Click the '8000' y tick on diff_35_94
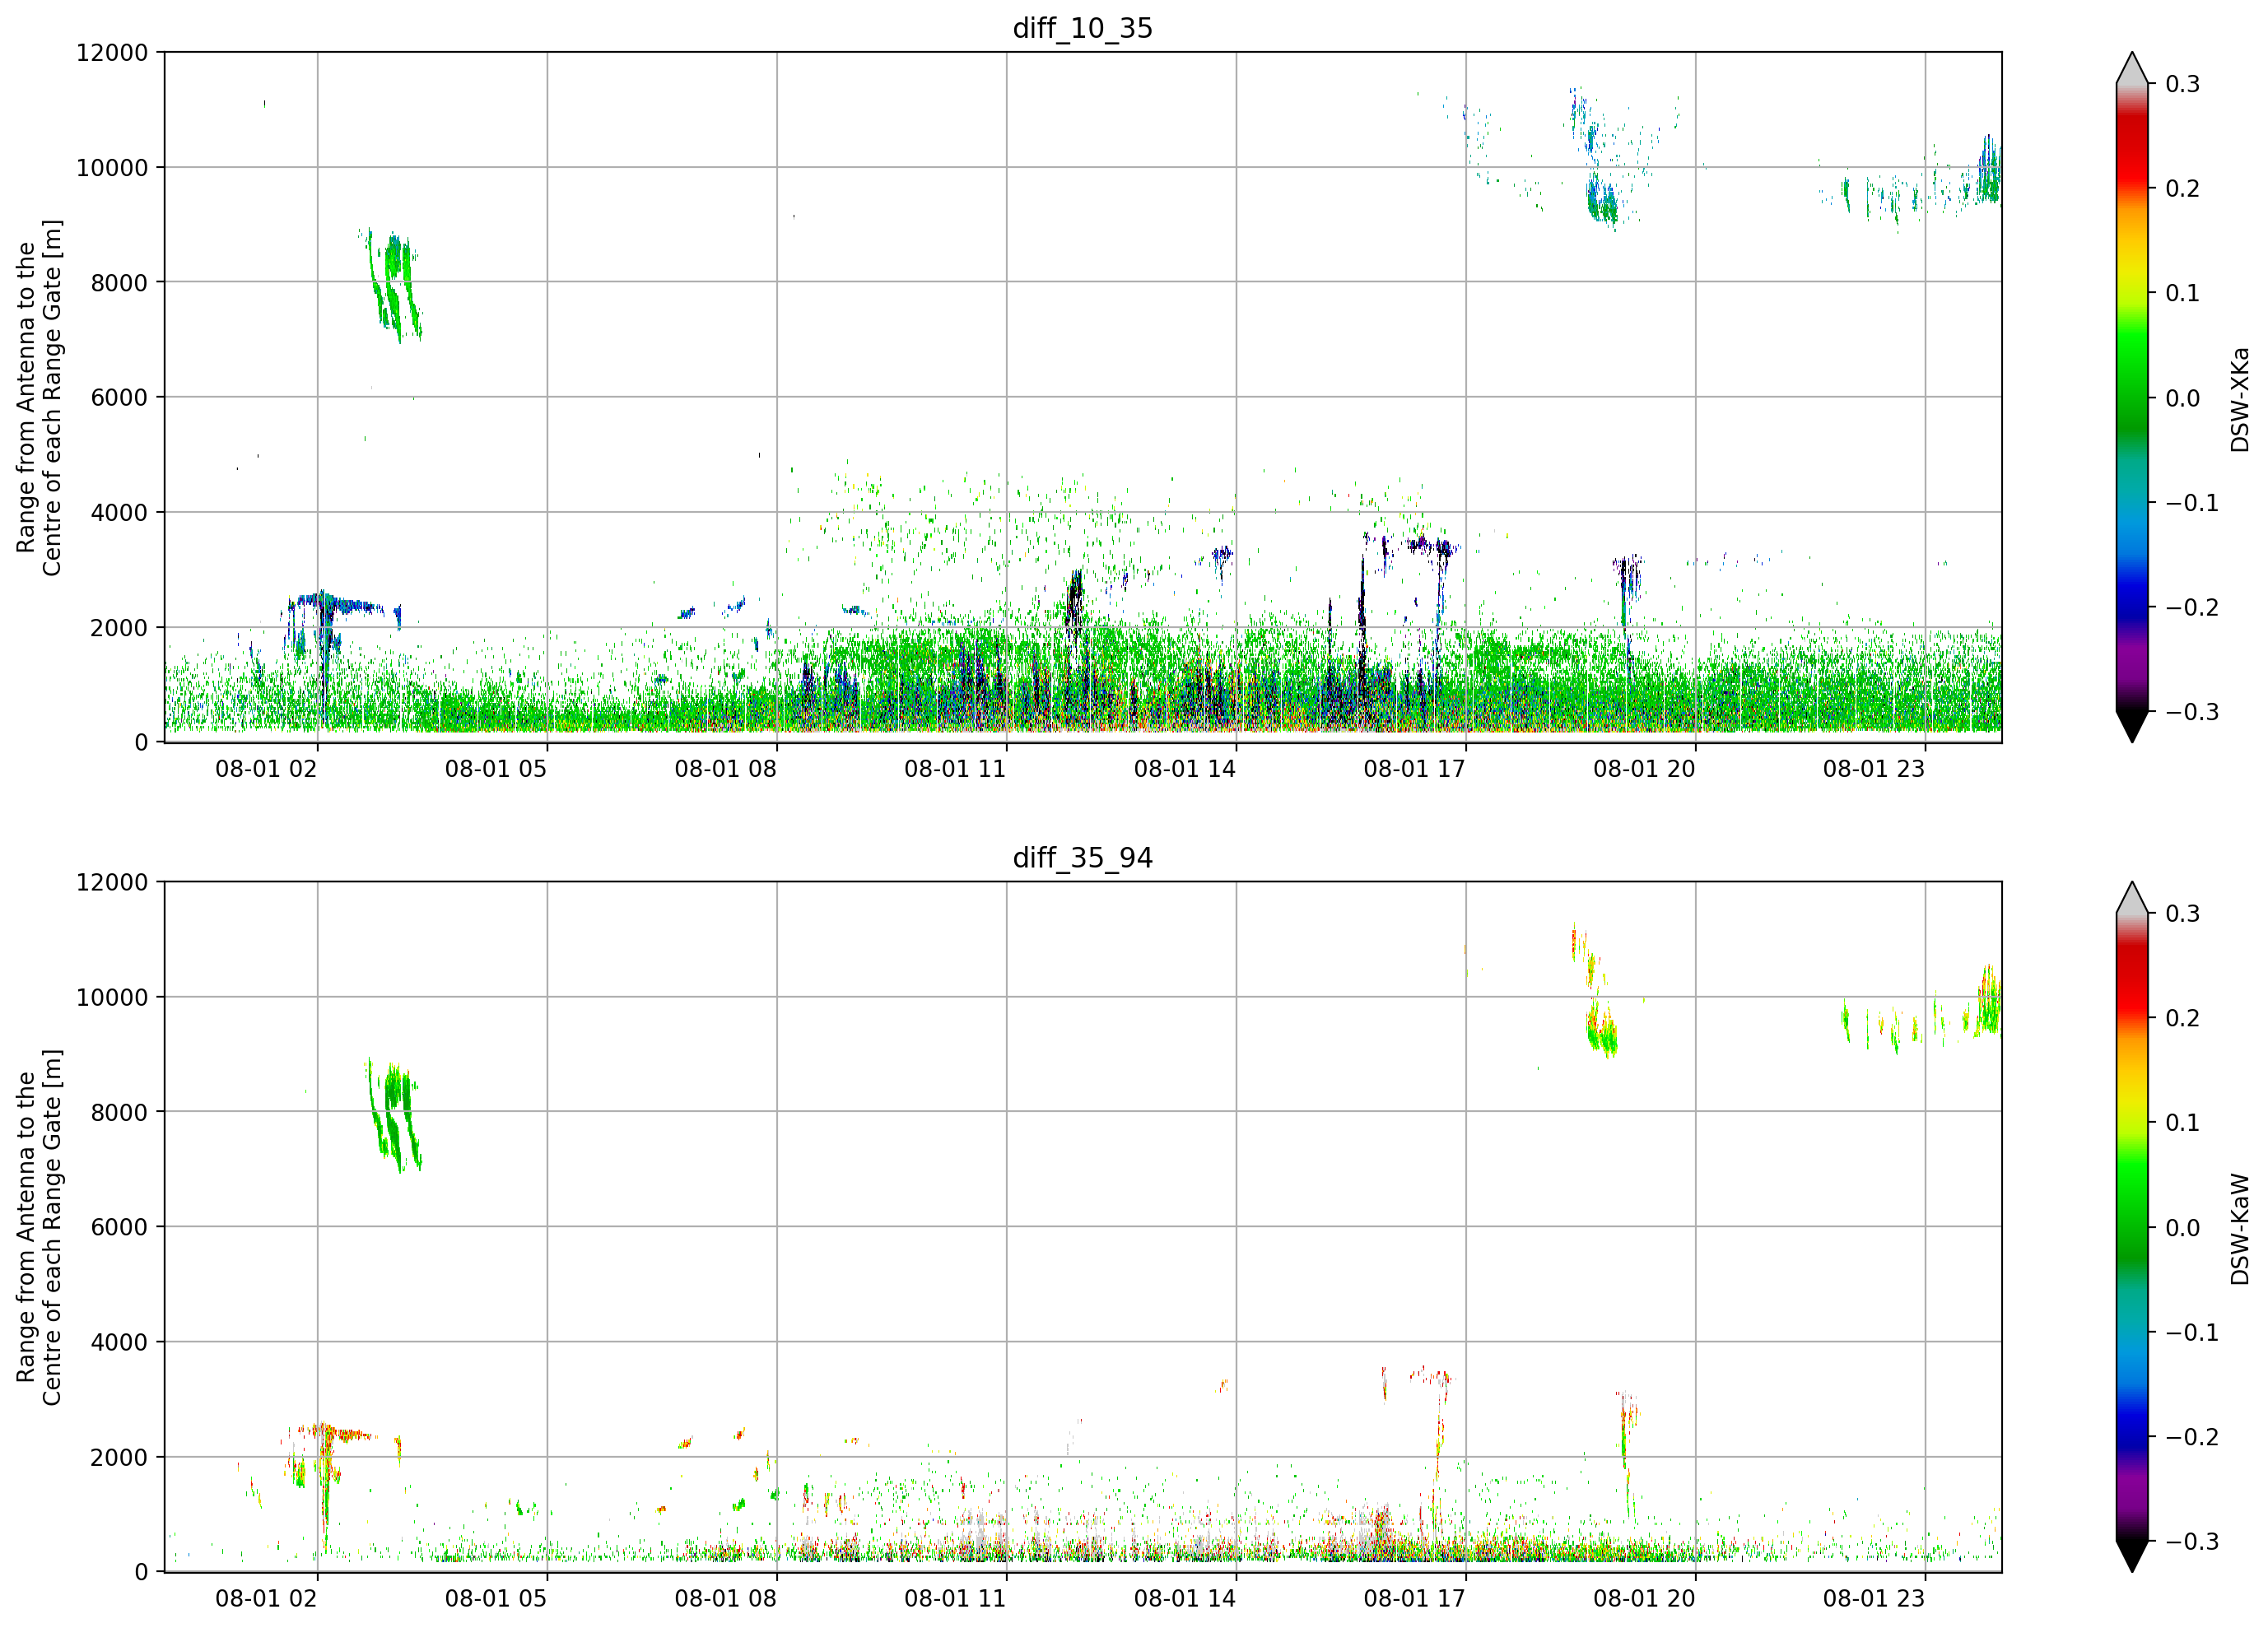Viewport: 2268px width, 1628px height. [119, 1112]
